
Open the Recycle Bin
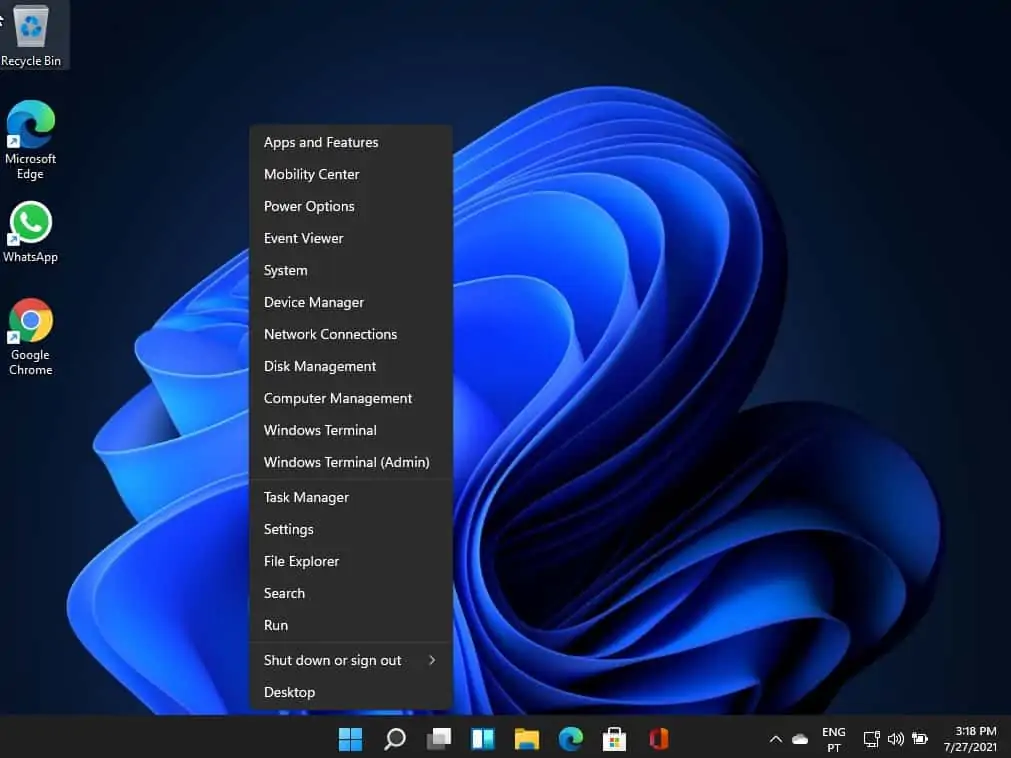pyautogui.click(x=30, y=30)
